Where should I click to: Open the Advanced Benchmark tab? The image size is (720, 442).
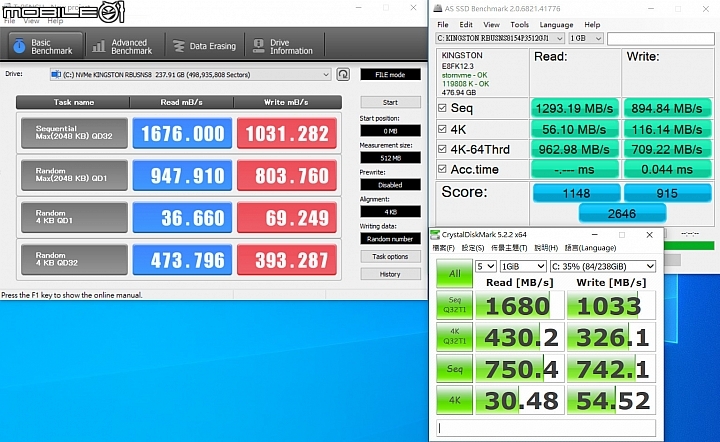(x=124, y=46)
